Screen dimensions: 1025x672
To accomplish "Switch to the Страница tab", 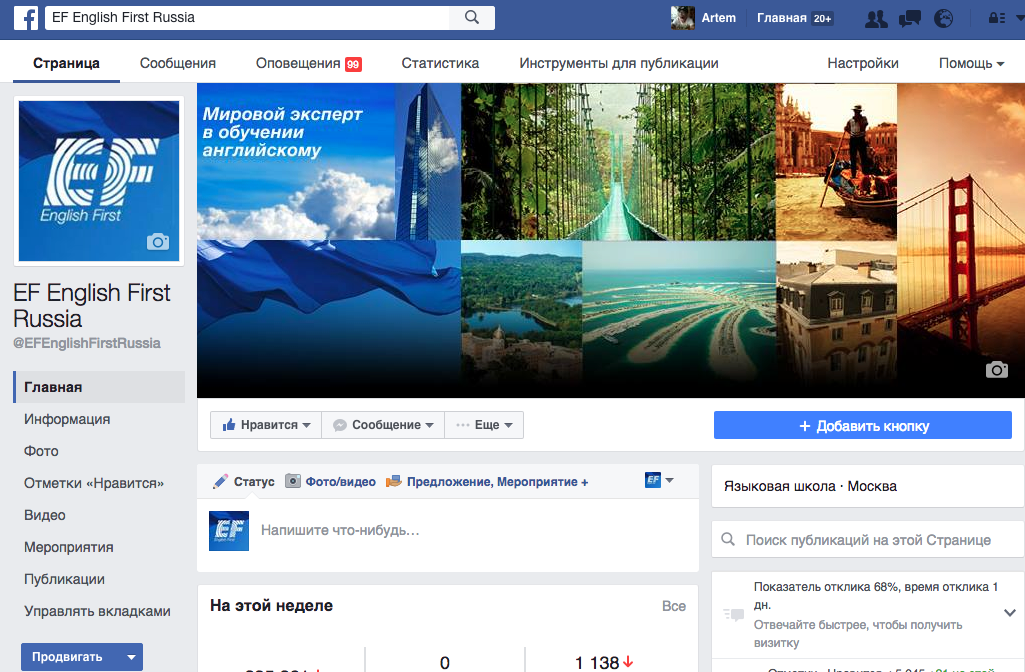I will click(x=66, y=63).
